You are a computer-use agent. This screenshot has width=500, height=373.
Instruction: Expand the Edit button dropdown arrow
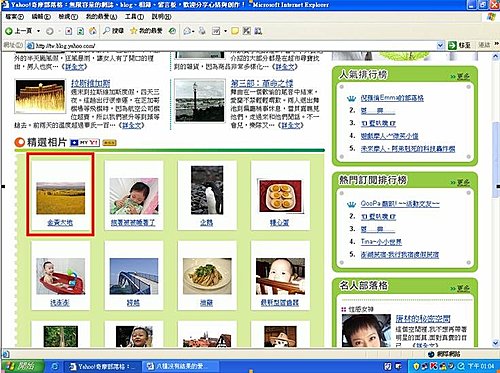pyautogui.click(x=225, y=31)
